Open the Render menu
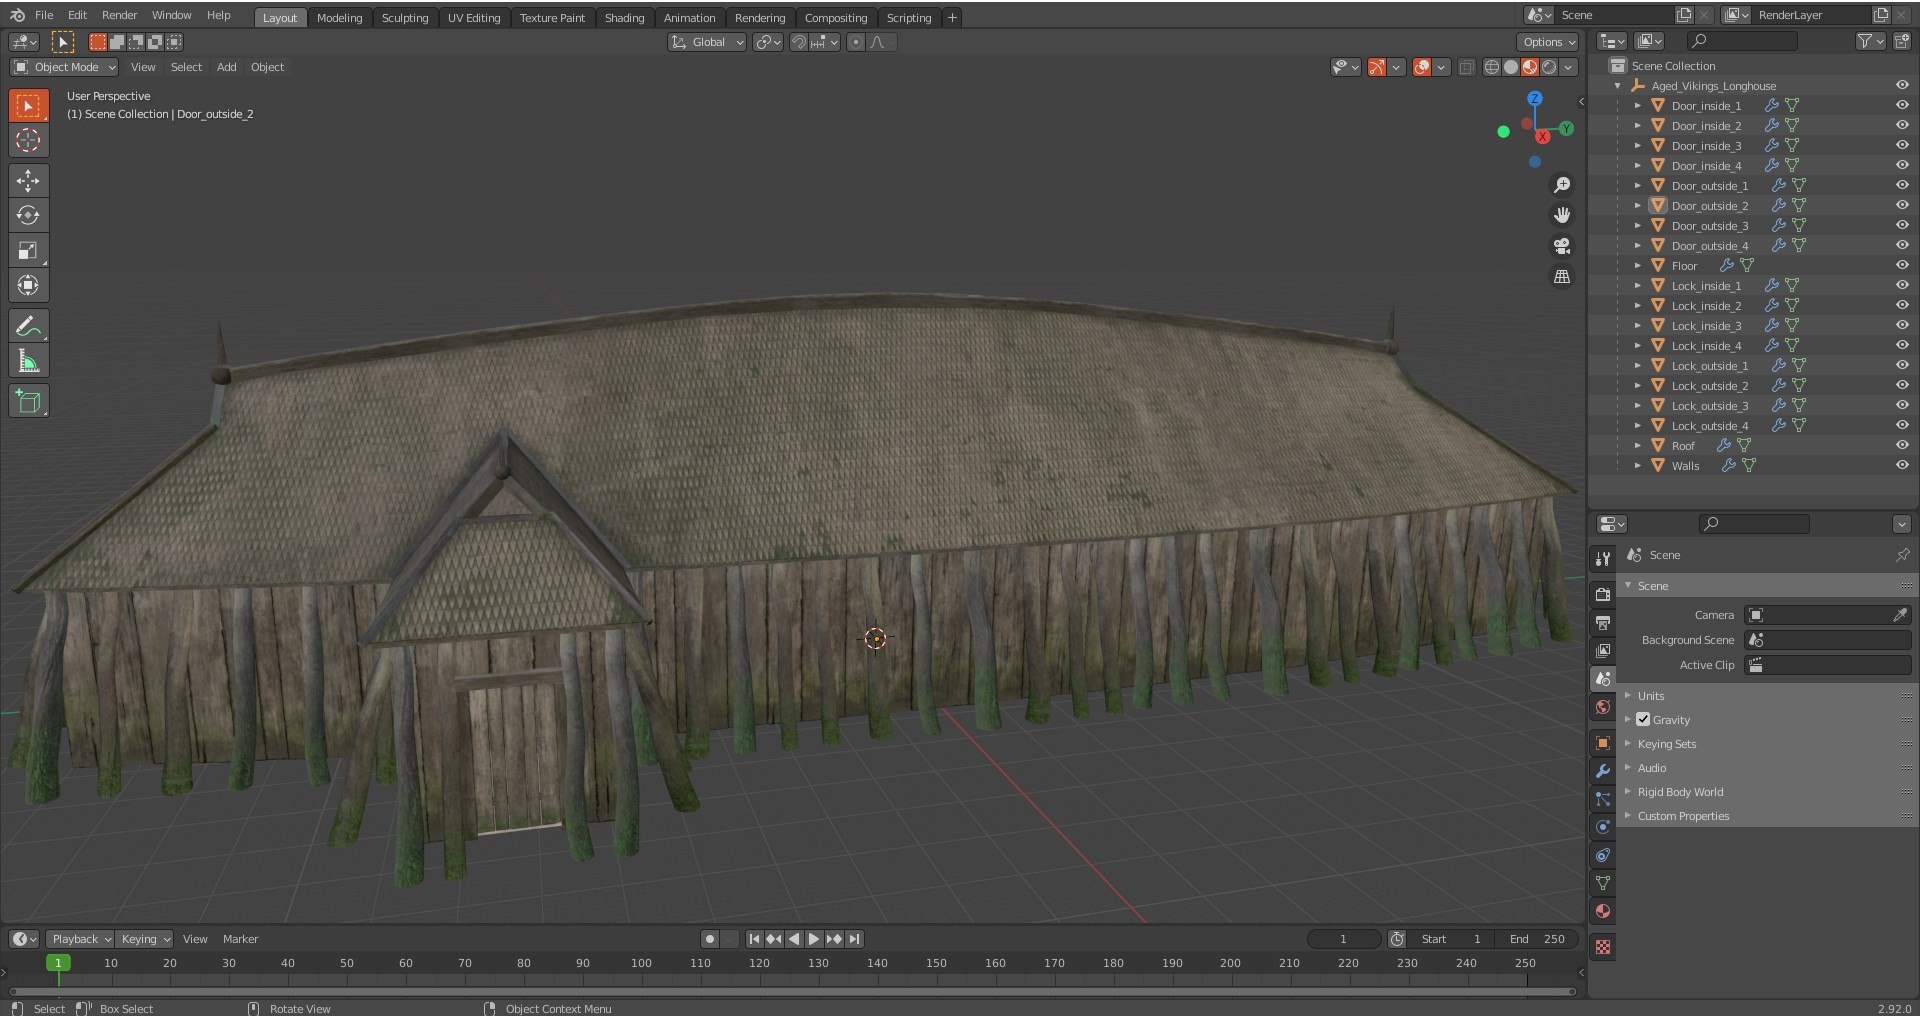The height and width of the screenshot is (1016, 1920). pos(119,15)
